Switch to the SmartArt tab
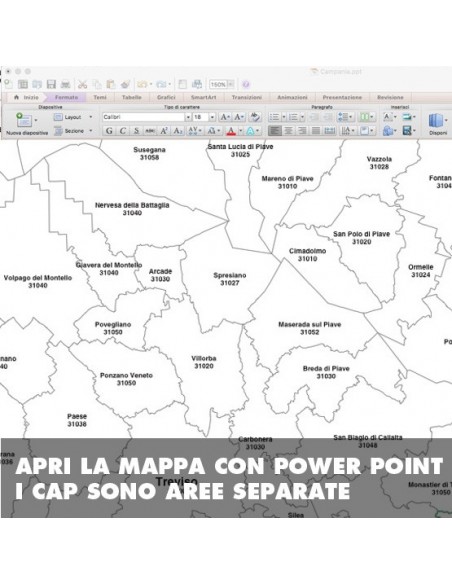The height and width of the screenshot is (584, 452). coord(203,97)
